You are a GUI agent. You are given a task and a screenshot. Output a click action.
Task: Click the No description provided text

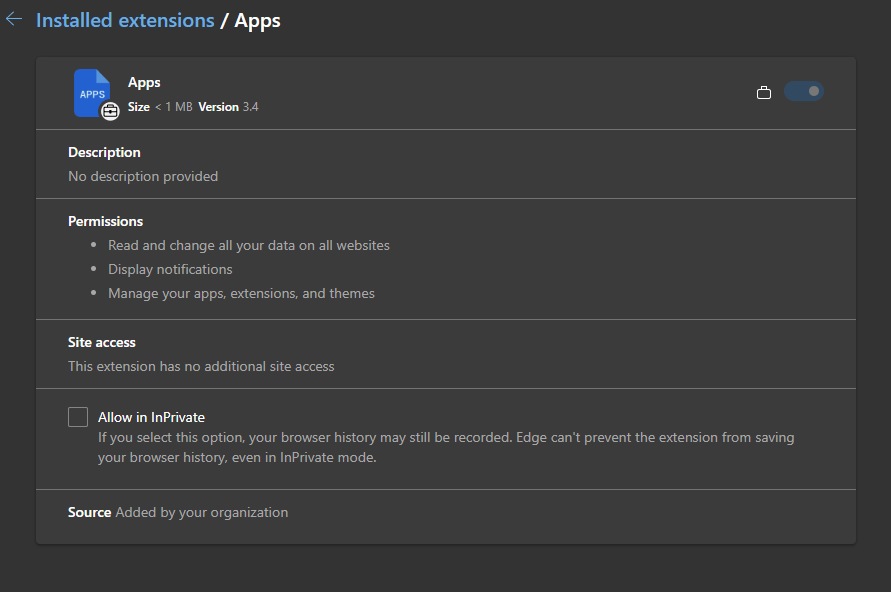click(143, 176)
